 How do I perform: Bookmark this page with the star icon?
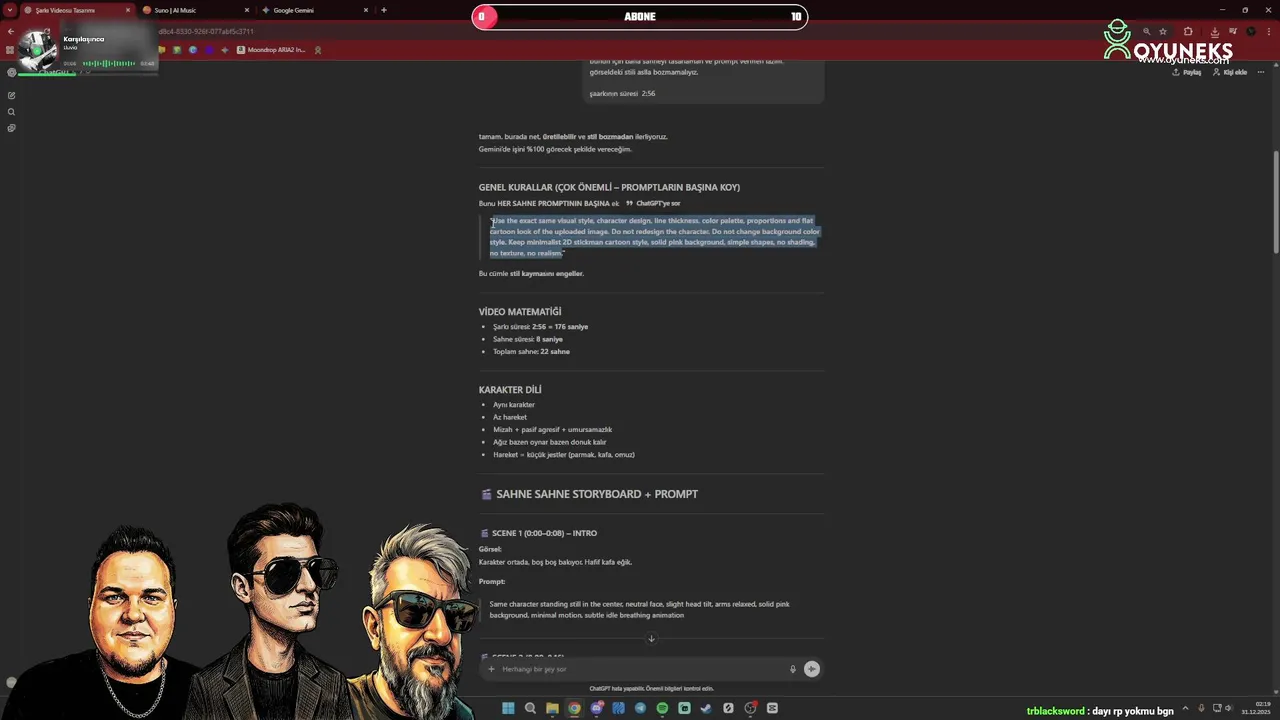pos(1163,32)
